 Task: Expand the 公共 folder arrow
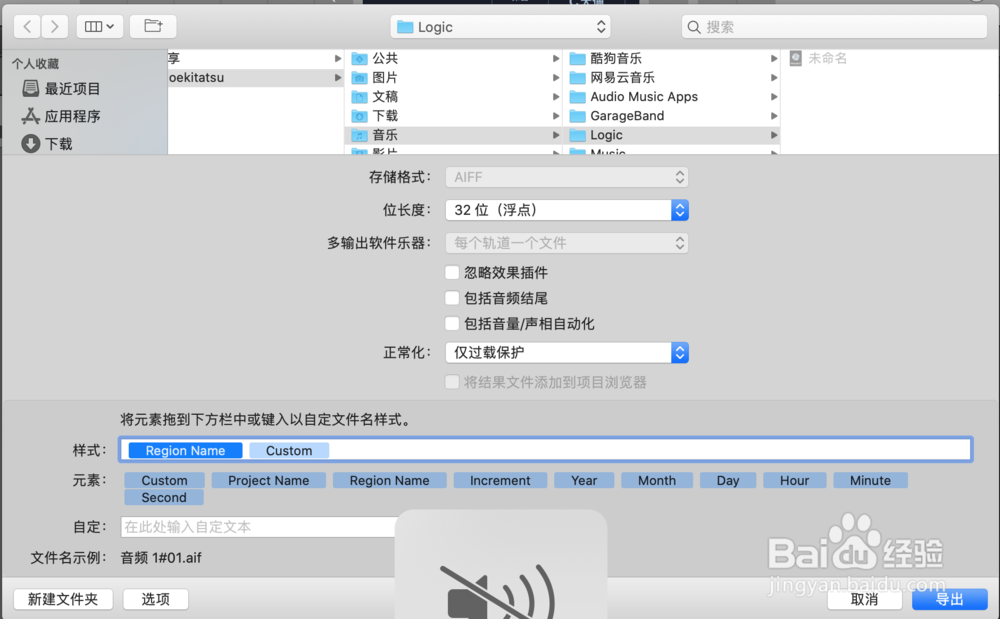coord(555,59)
